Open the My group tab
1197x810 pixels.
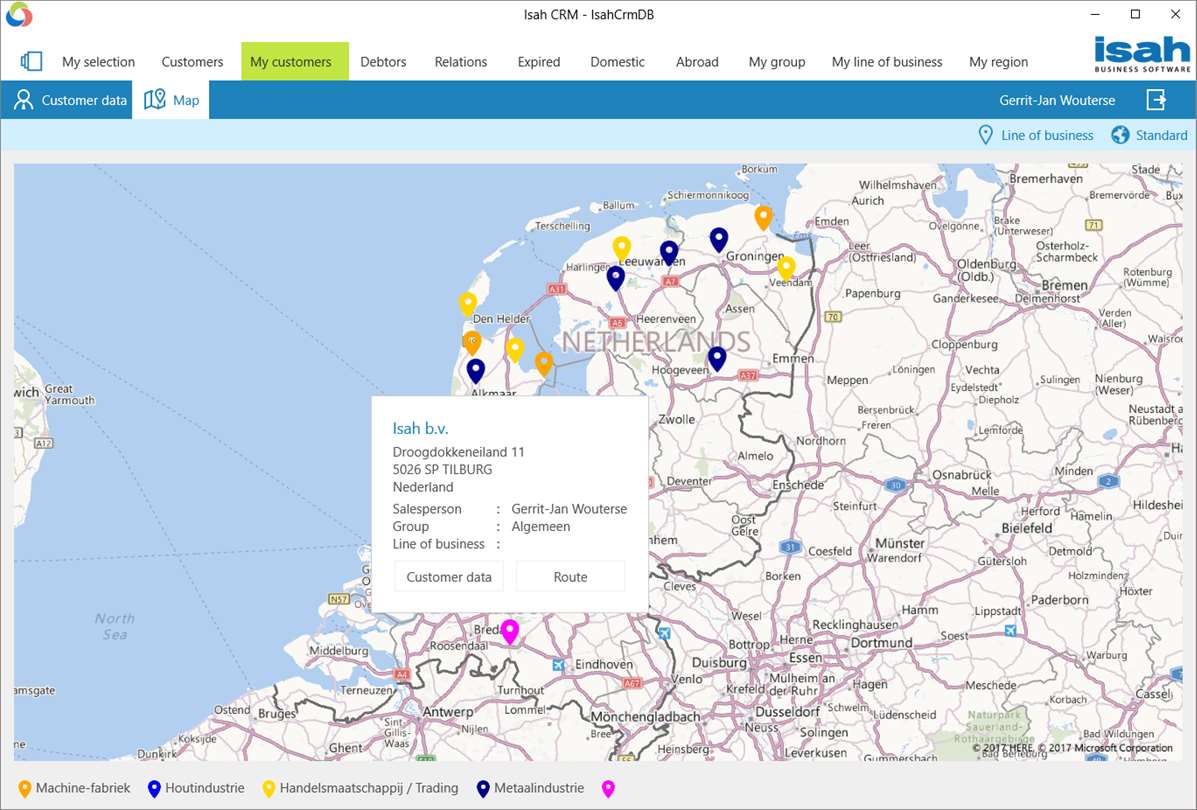tap(776, 62)
